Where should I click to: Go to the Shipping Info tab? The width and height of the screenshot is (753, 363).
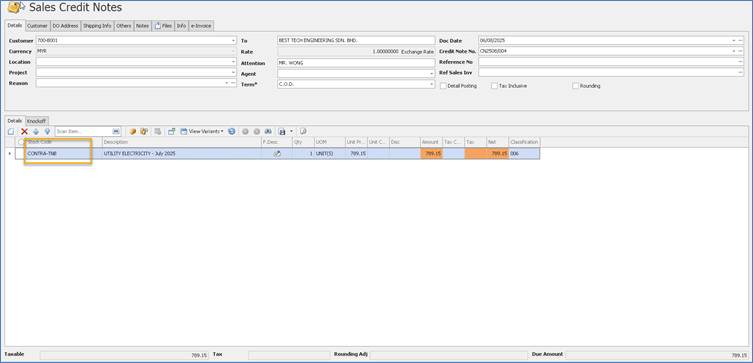coord(97,25)
